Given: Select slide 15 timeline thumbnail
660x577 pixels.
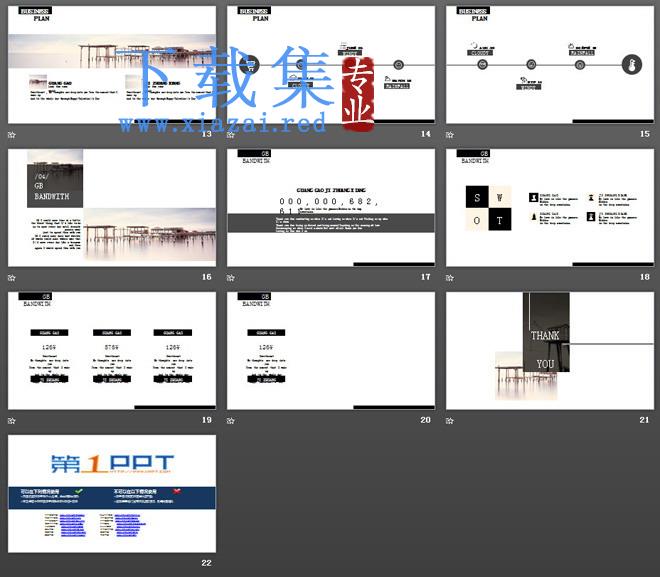Looking at the screenshot, I should pyautogui.click(x=550, y=64).
